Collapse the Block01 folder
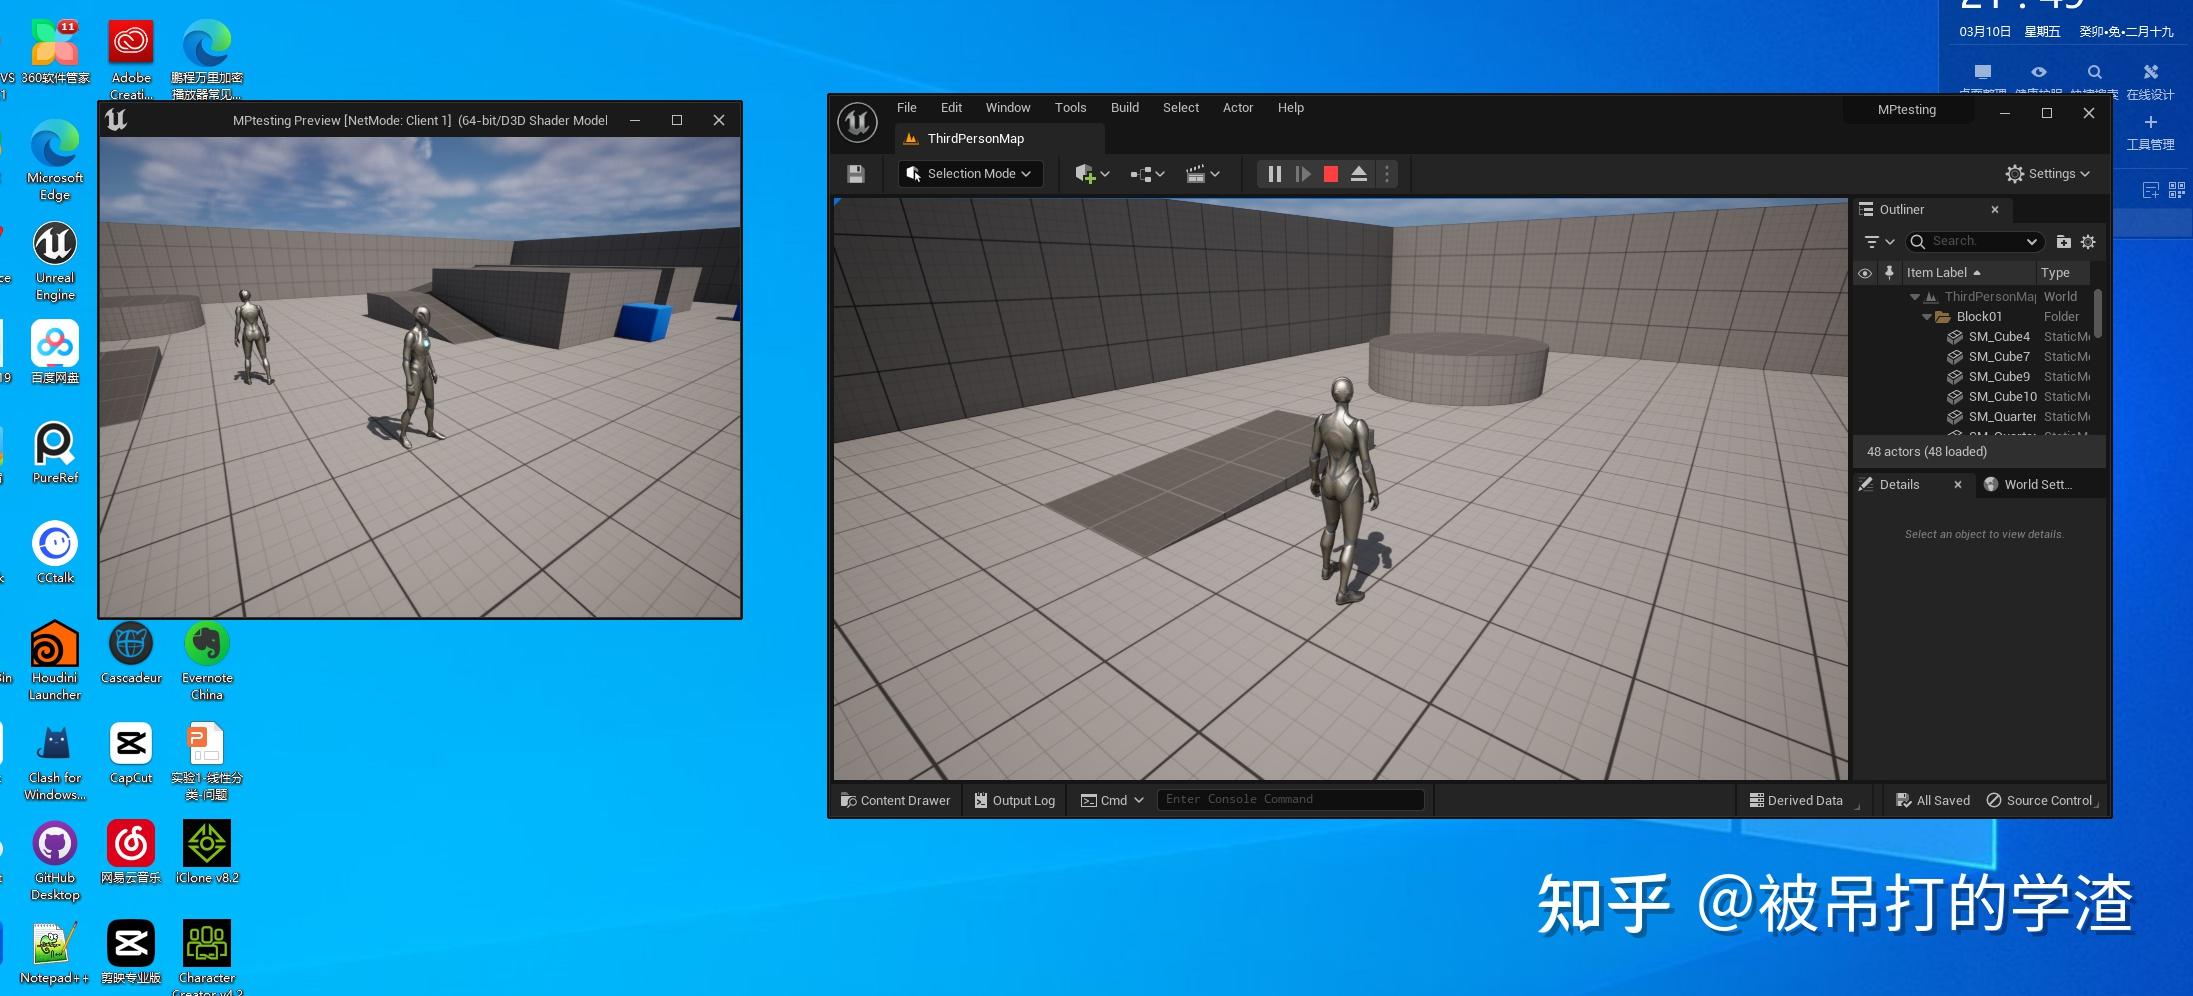This screenshot has width=2193, height=996. [1926, 317]
